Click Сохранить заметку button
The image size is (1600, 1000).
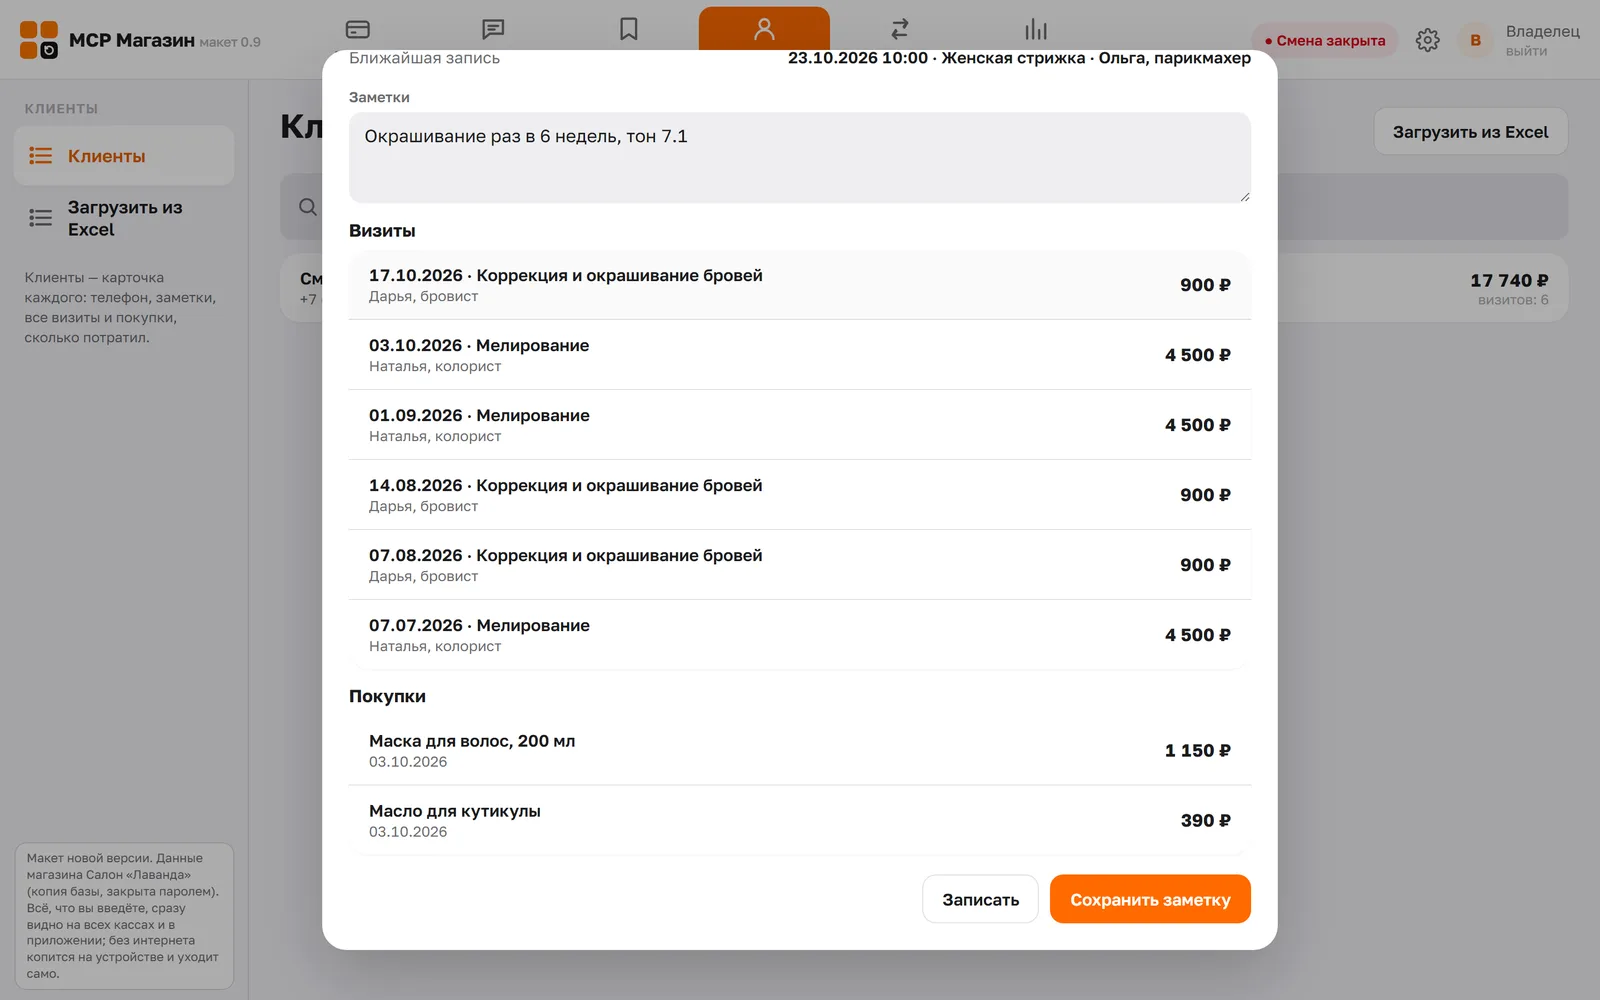pos(1150,899)
